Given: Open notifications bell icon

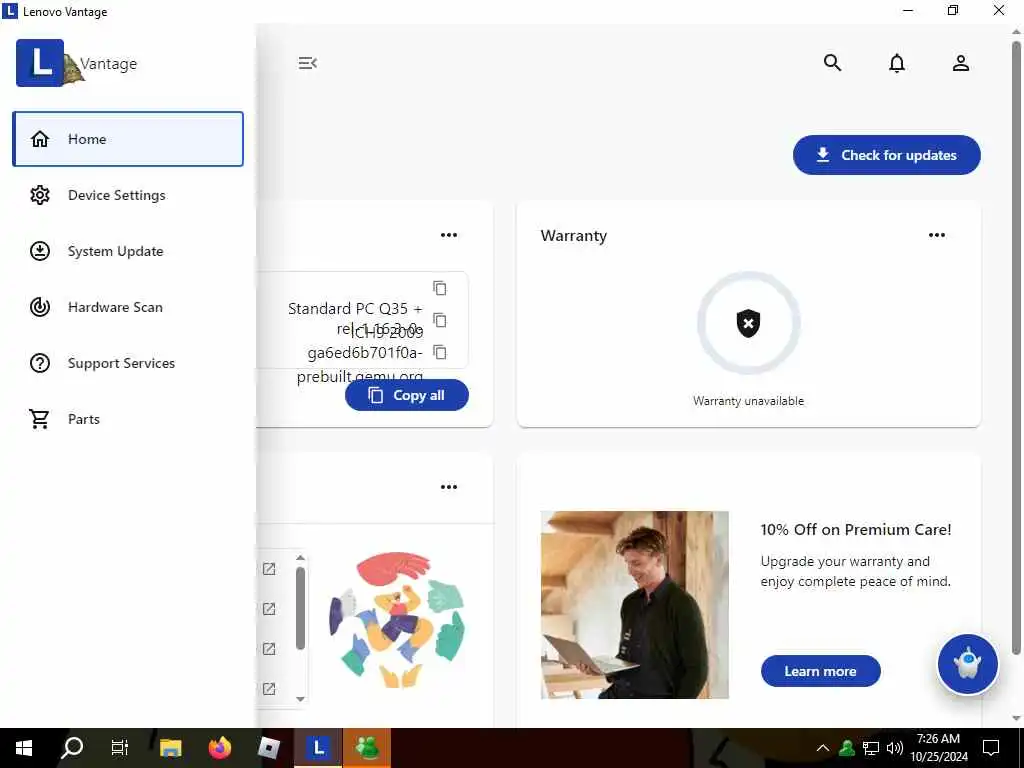Looking at the screenshot, I should (x=897, y=63).
